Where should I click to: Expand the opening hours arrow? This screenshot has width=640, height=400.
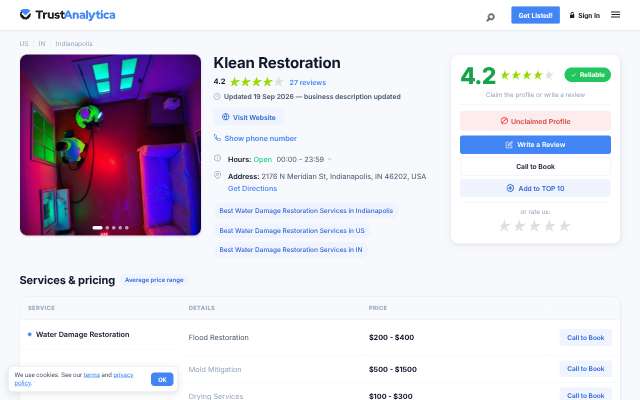(329, 159)
